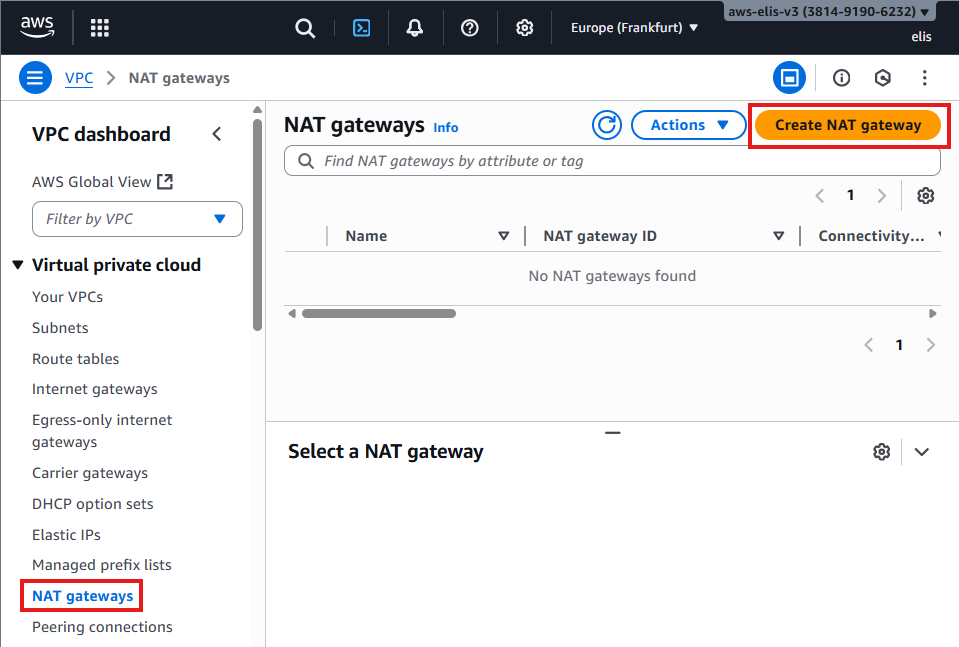Open the Actions dropdown
Image resolution: width=959 pixels, height=647 pixels.
[x=688, y=125]
